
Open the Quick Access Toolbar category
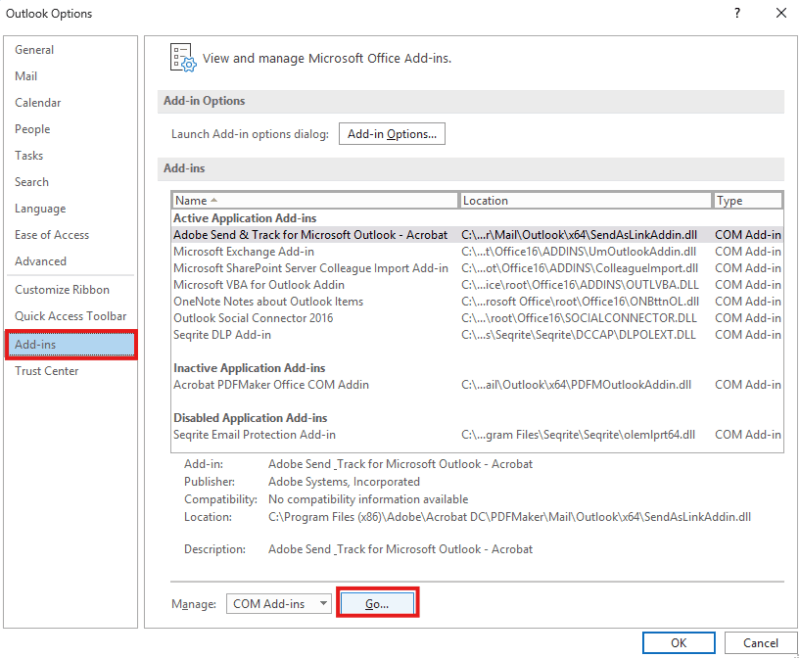pos(70,316)
